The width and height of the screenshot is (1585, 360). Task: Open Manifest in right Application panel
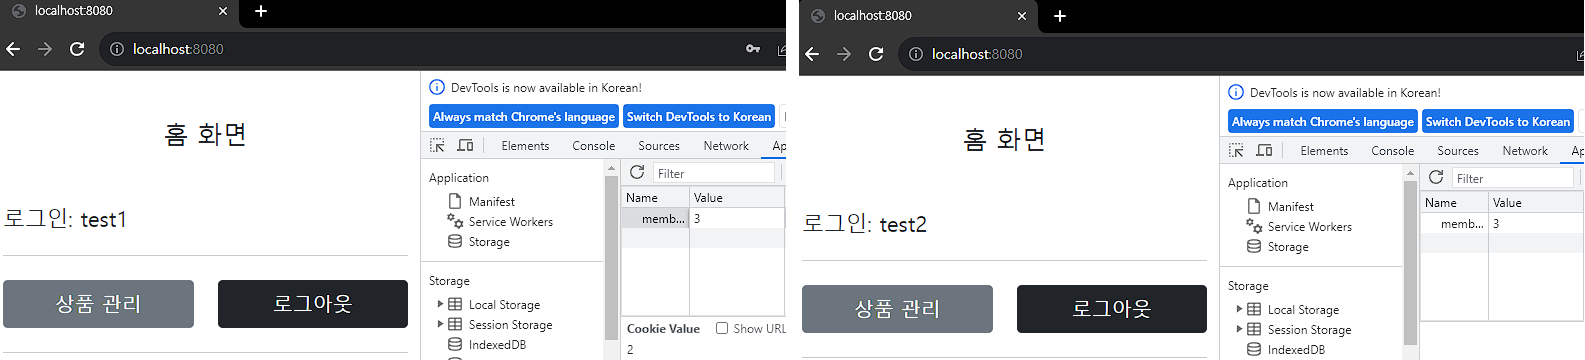[x=1291, y=207]
